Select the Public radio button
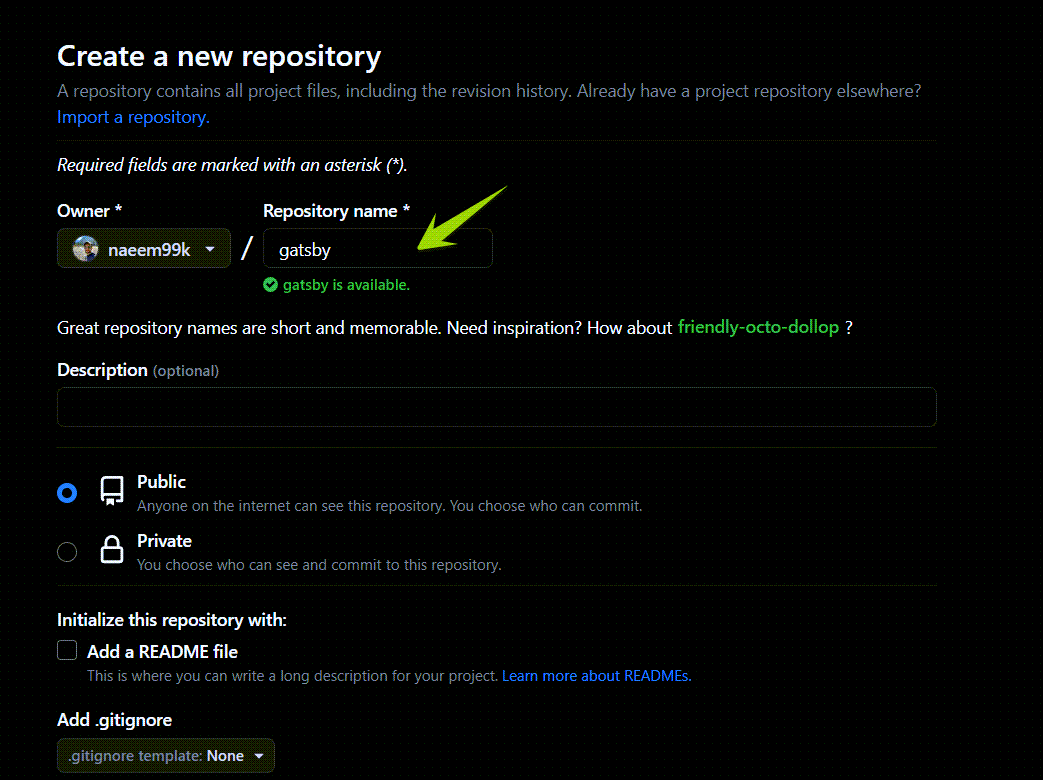The image size is (1043, 780). pyautogui.click(x=67, y=493)
